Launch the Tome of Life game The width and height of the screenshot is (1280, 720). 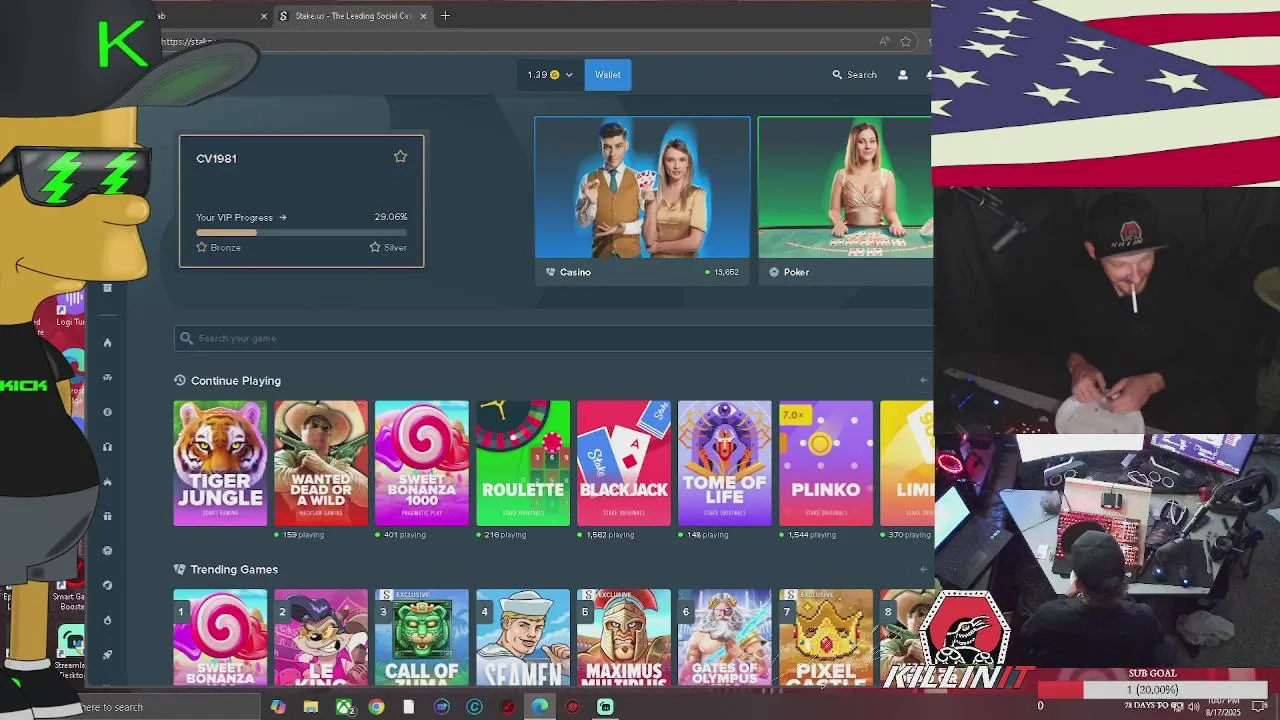(x=725, y=463)
